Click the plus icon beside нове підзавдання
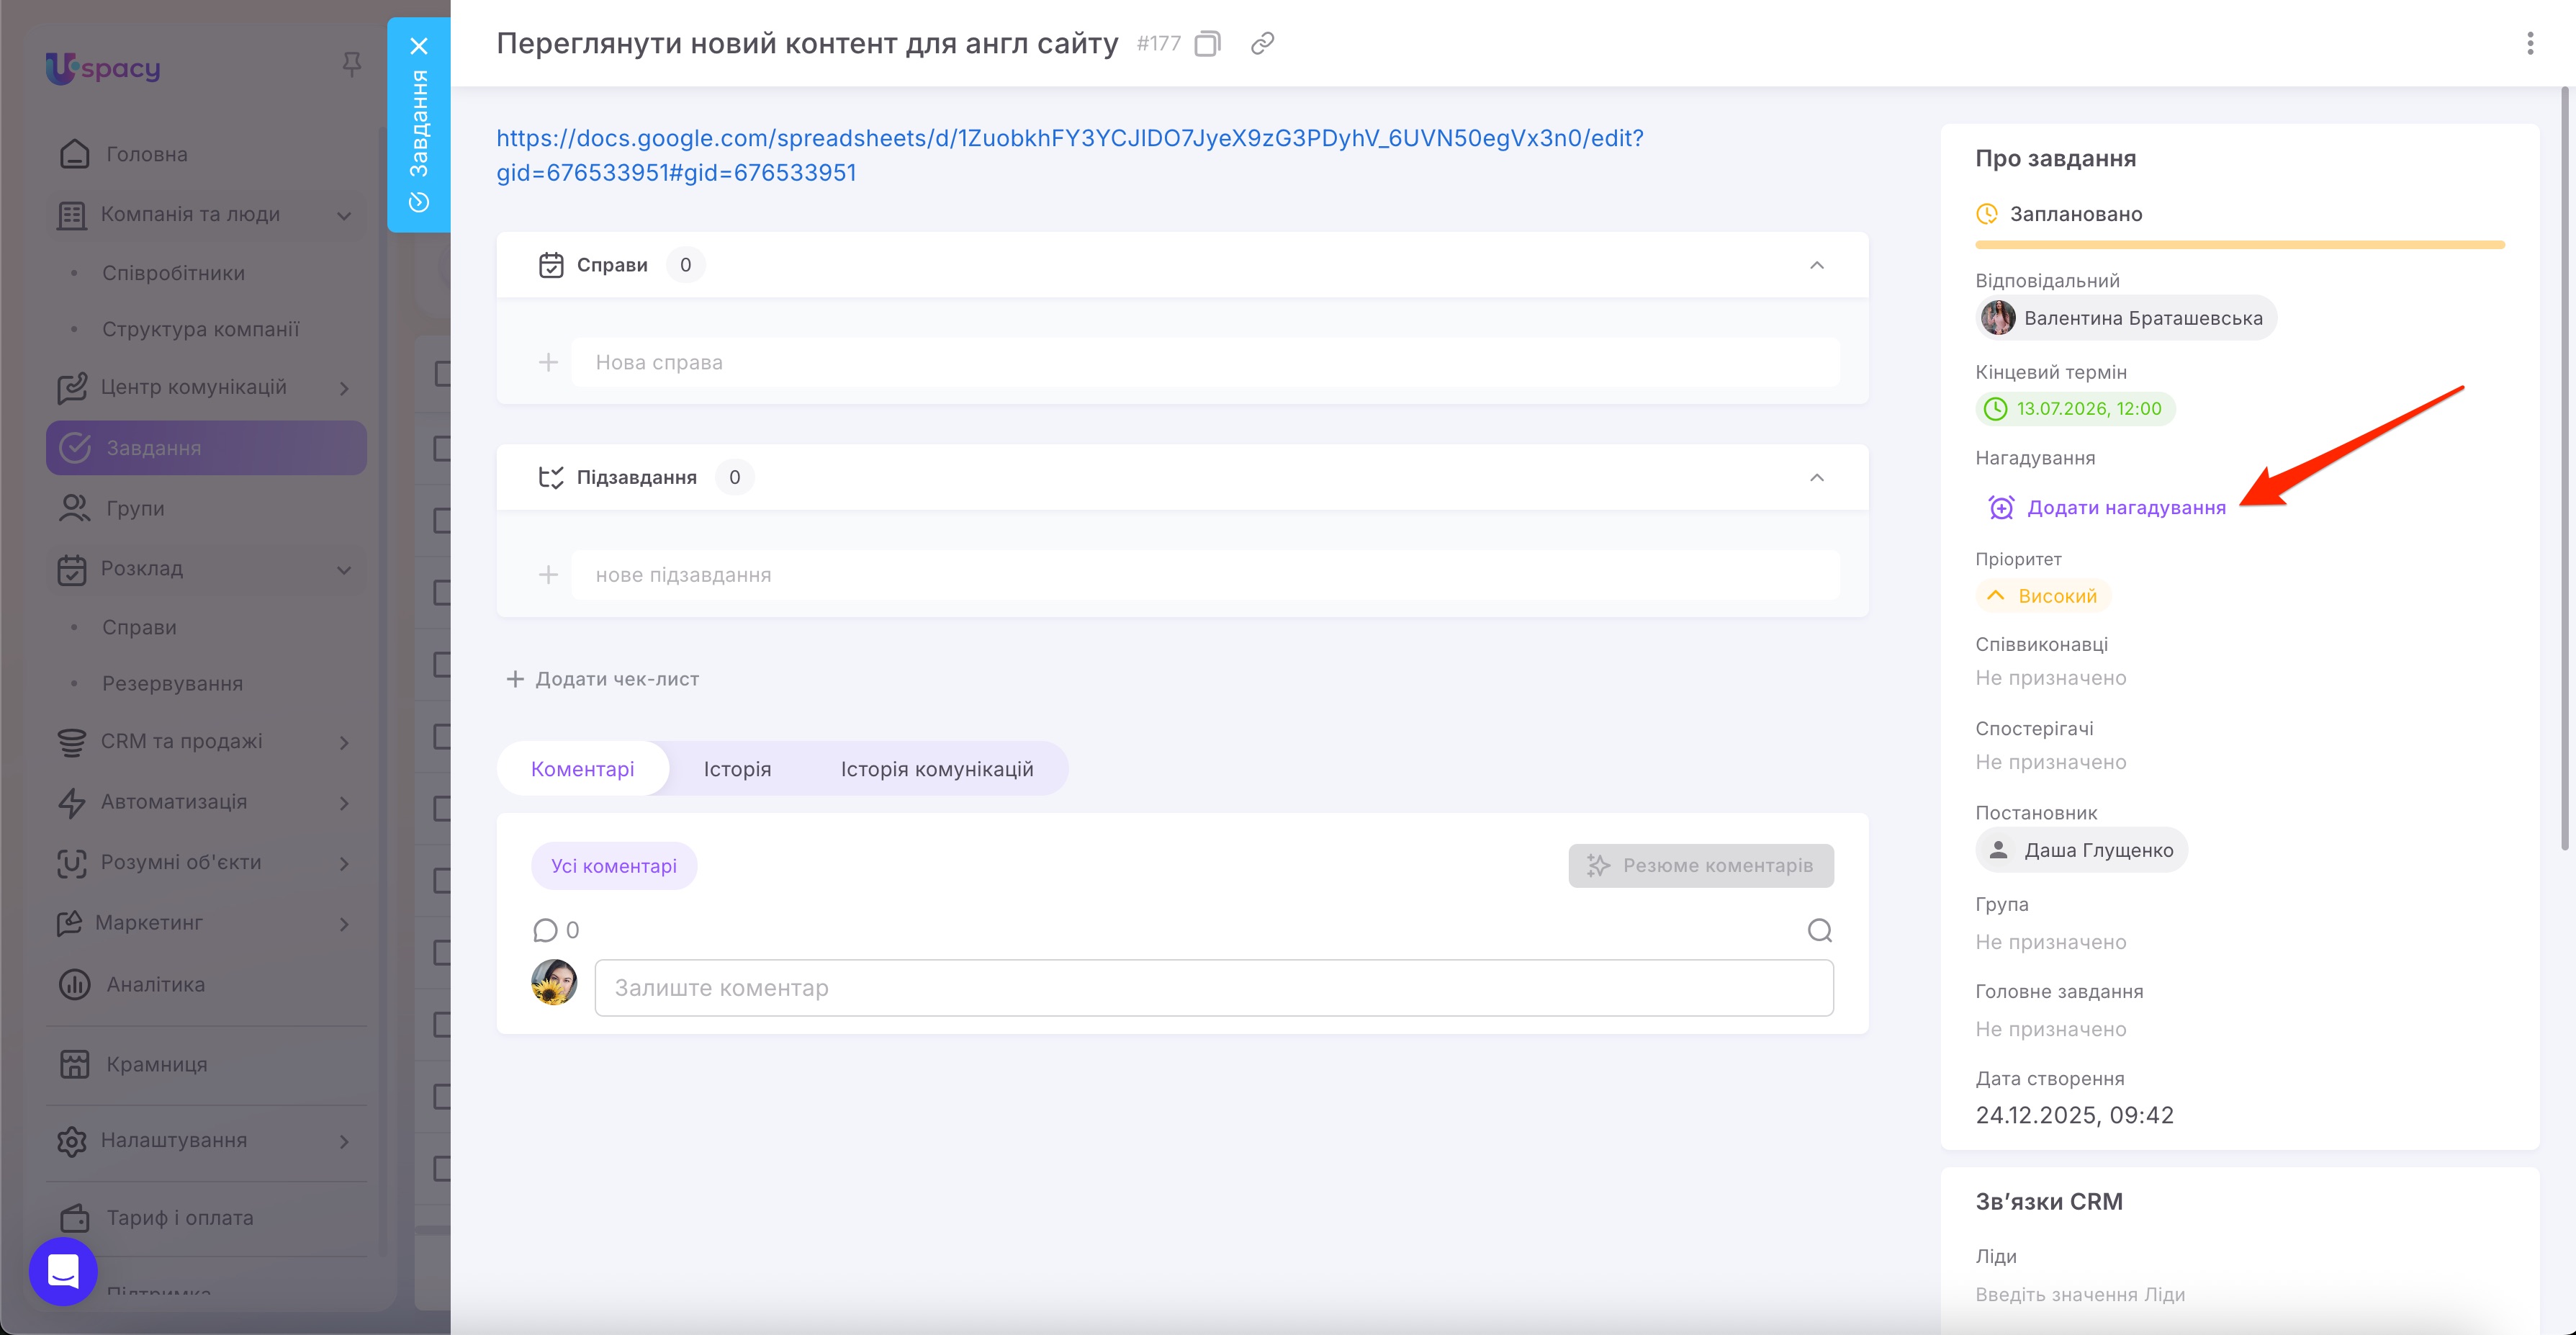 click(548, 574)
